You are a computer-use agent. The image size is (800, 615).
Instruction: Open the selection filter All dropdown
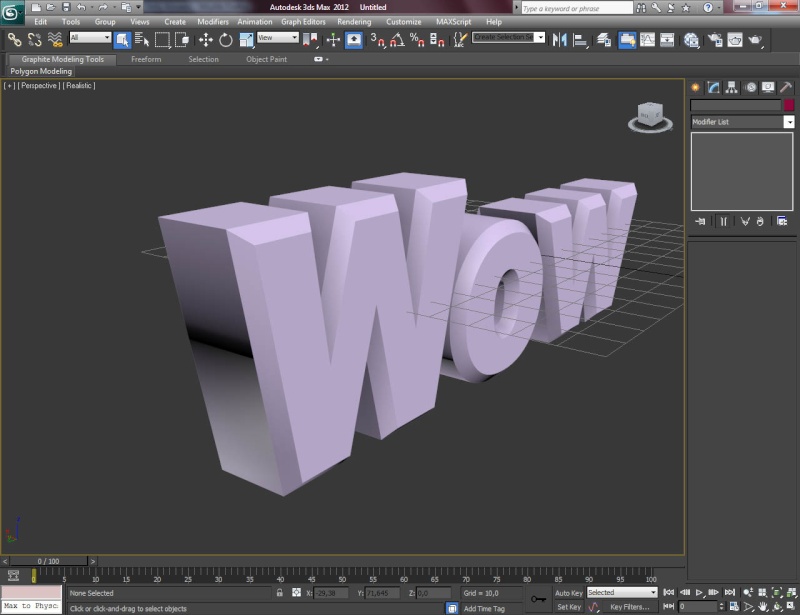tap(90, 37)
